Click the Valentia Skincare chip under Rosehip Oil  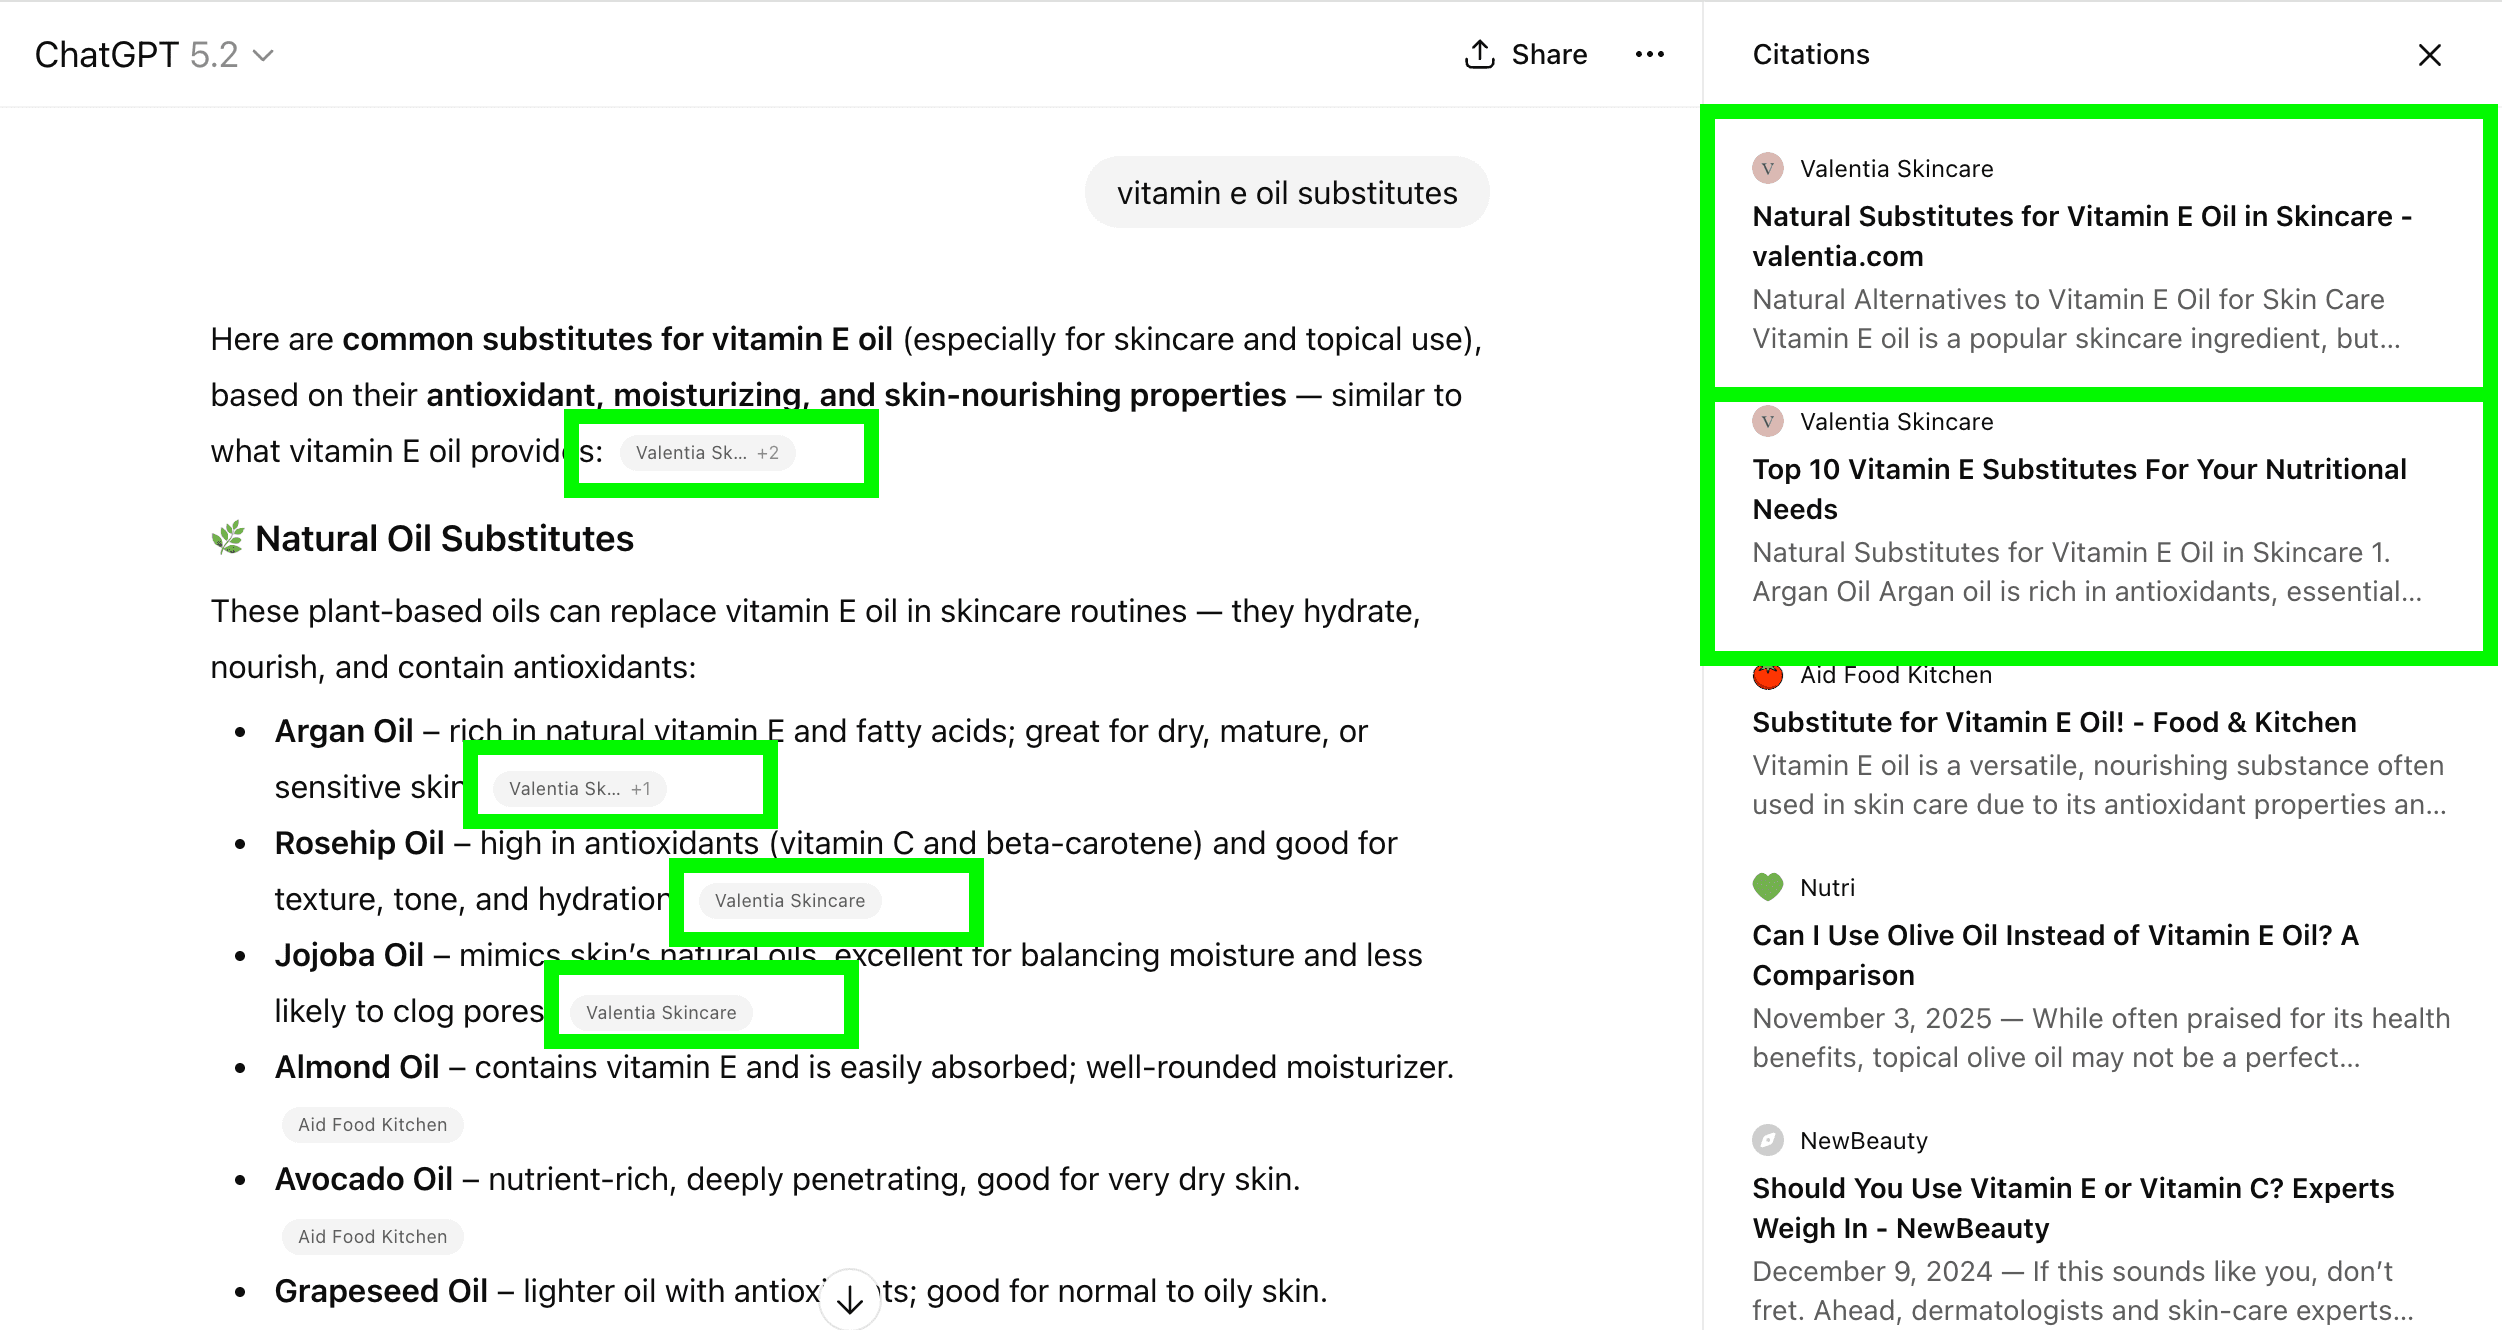[x=789, y=900]
